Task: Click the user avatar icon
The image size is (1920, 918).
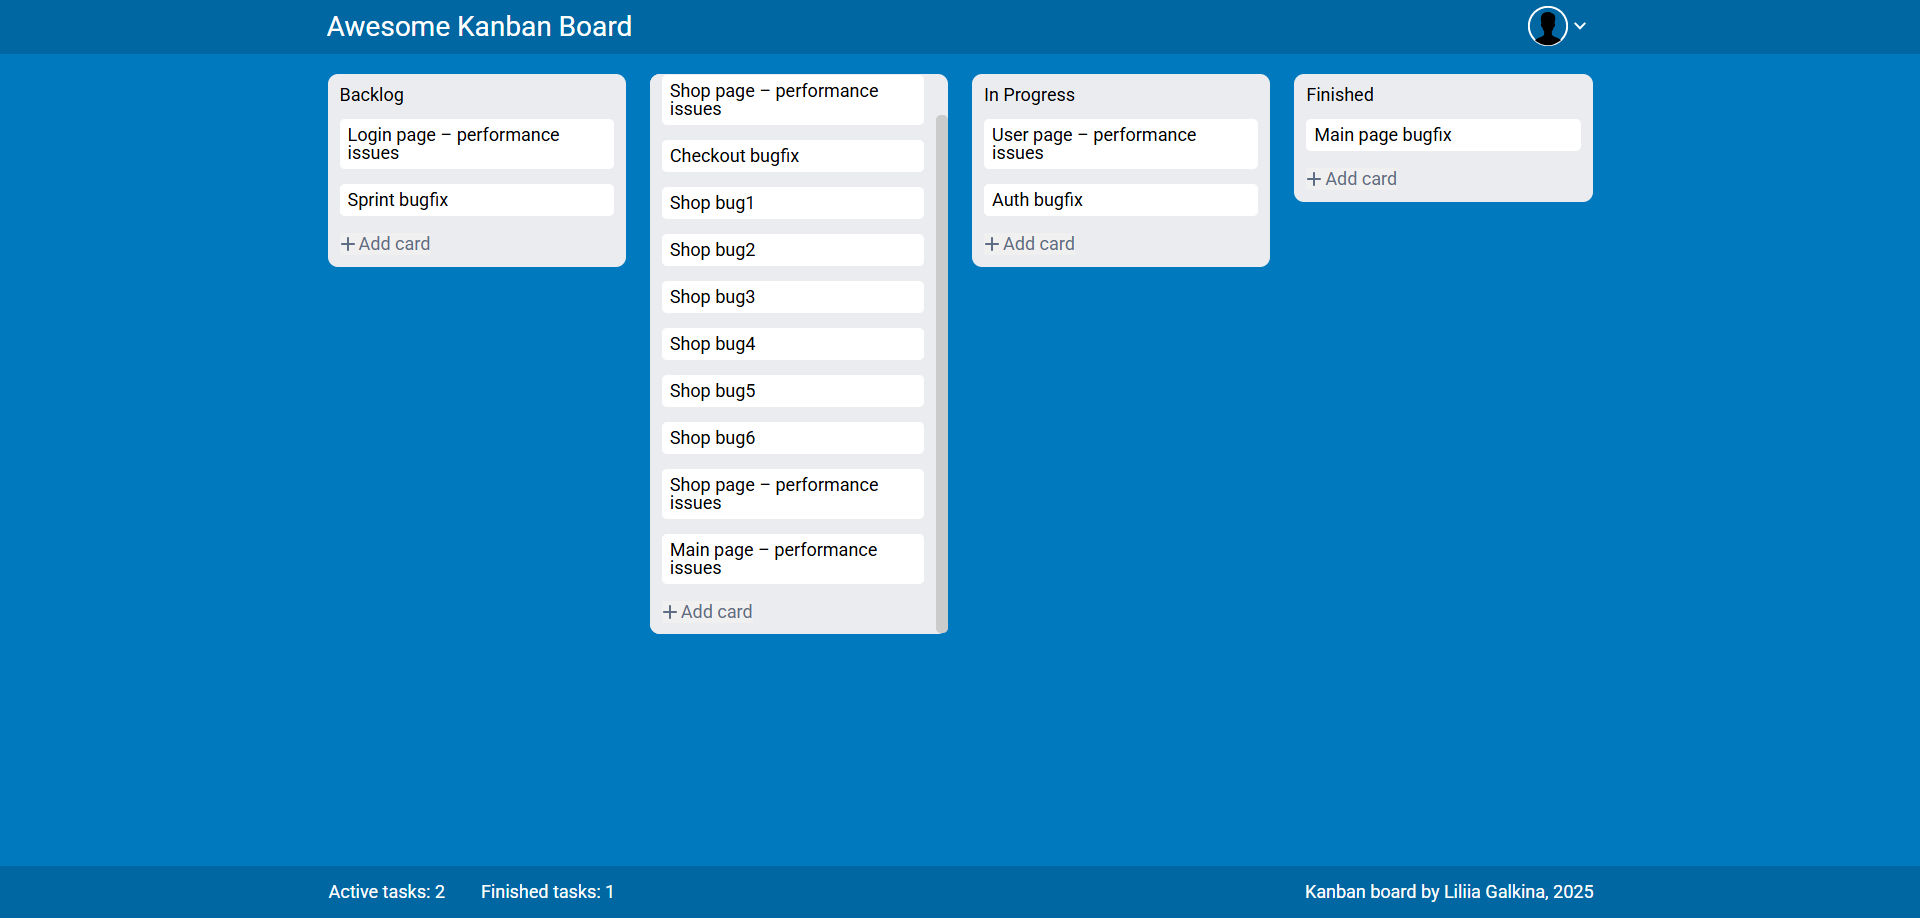Action: coord(1546,26)
